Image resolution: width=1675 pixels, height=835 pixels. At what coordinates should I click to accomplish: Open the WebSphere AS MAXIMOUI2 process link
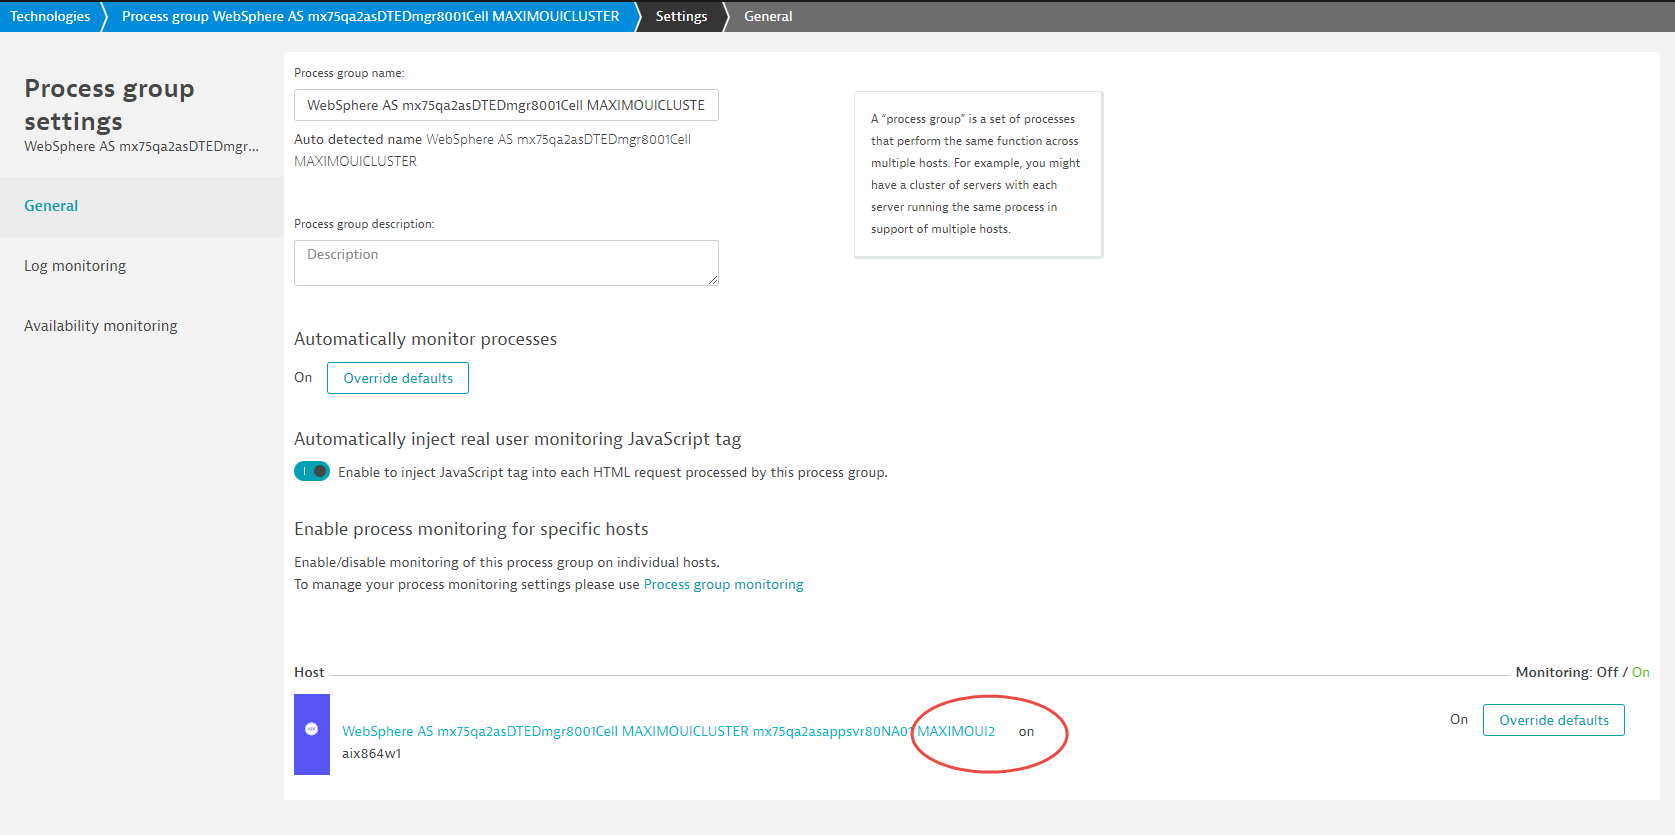(668, 731)
